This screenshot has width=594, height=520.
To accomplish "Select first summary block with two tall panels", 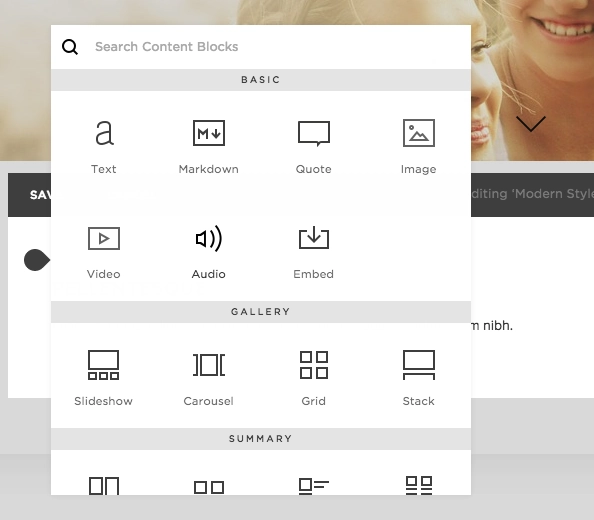I will coord(104,486).
